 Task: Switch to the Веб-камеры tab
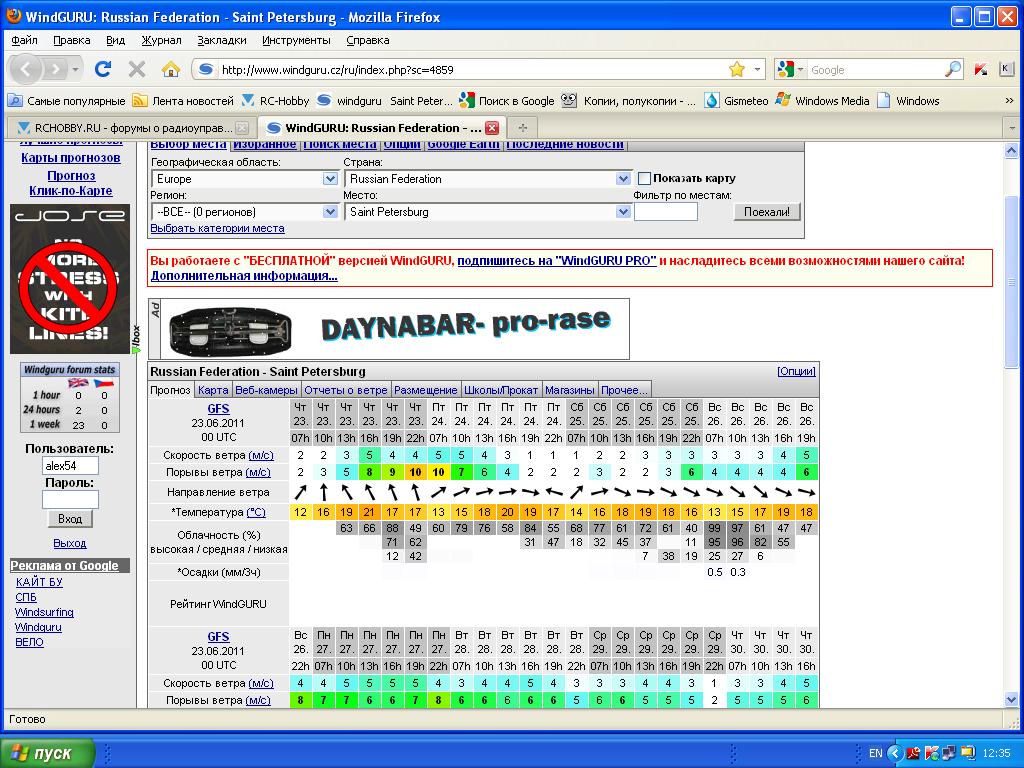coord(266,390)
